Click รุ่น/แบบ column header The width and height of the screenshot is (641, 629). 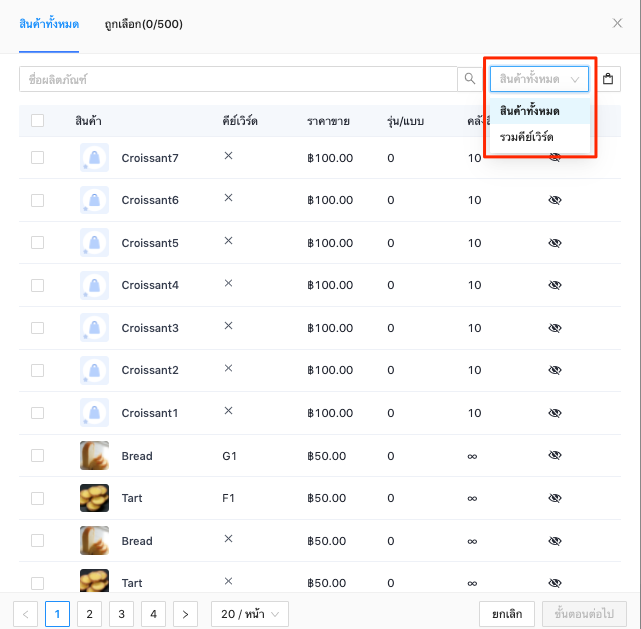pyautogui.click(x=406, y=121)
